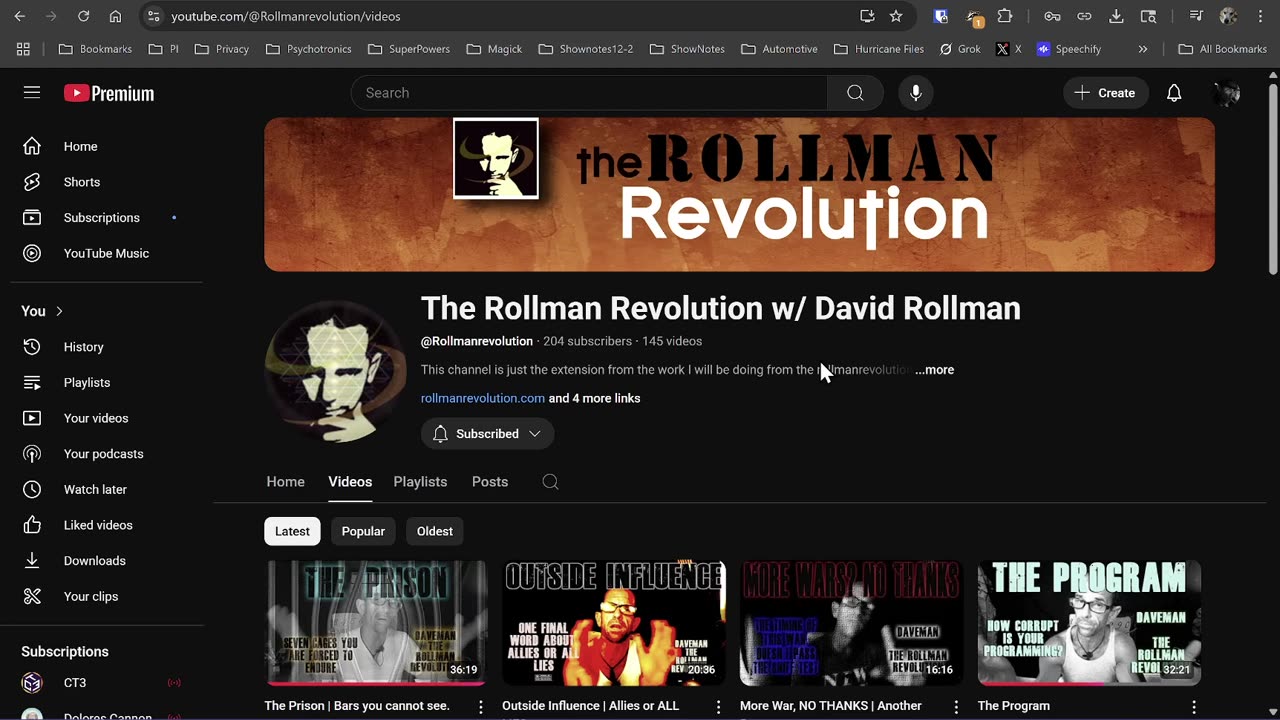
Task: Open the Subscribed notification dropdown
Action: click(487, 434)
